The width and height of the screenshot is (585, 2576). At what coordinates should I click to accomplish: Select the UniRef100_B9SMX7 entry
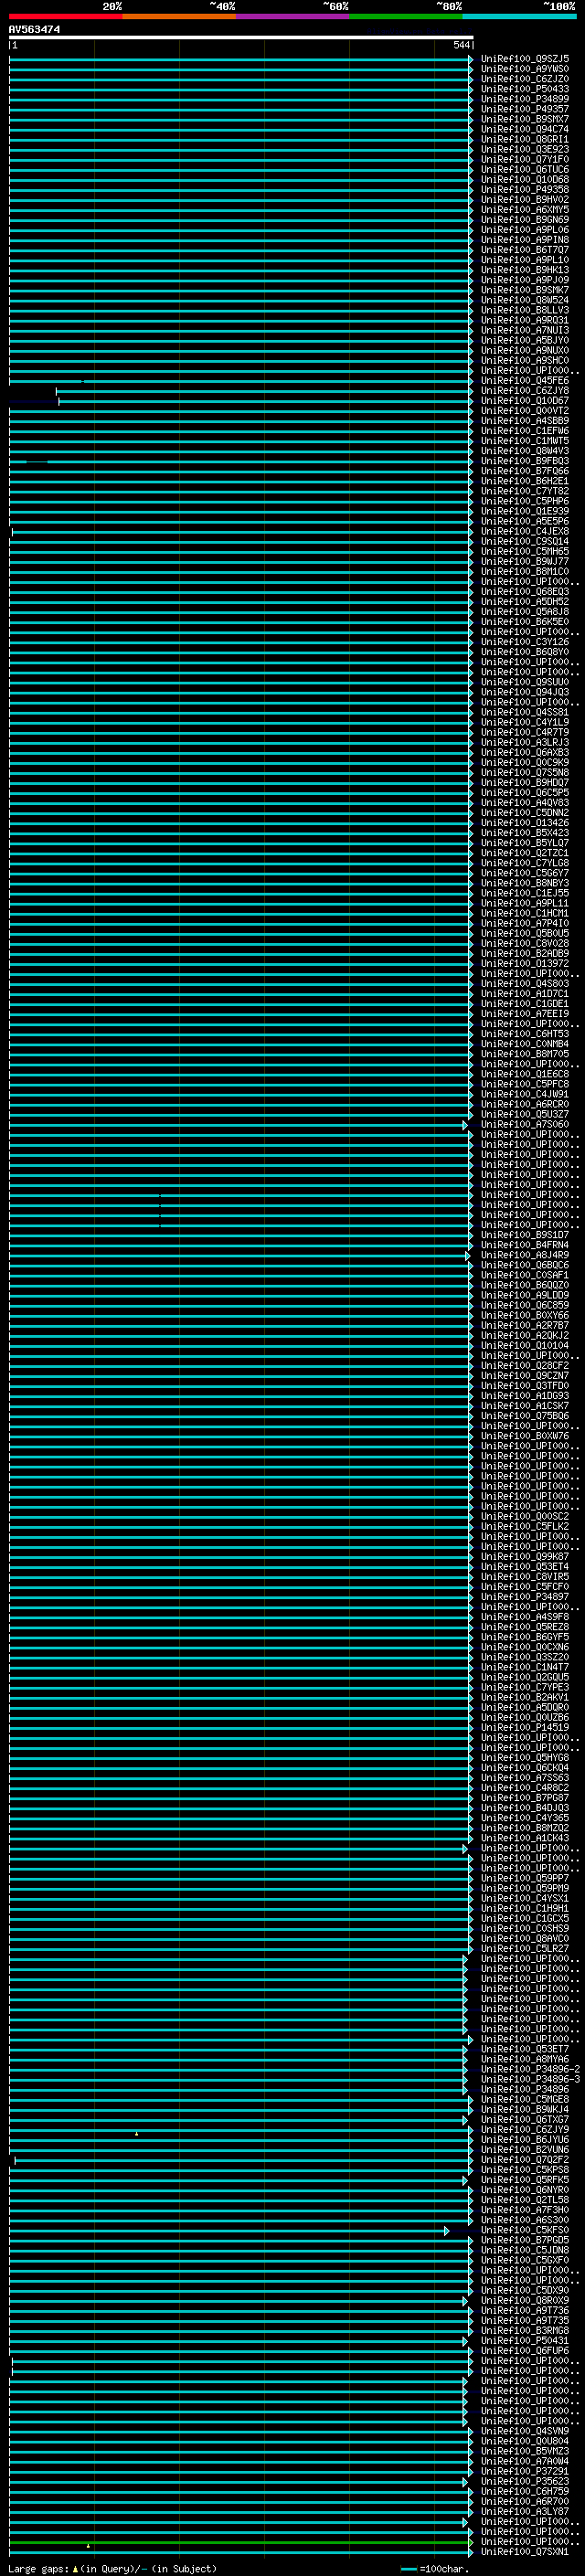525,119
